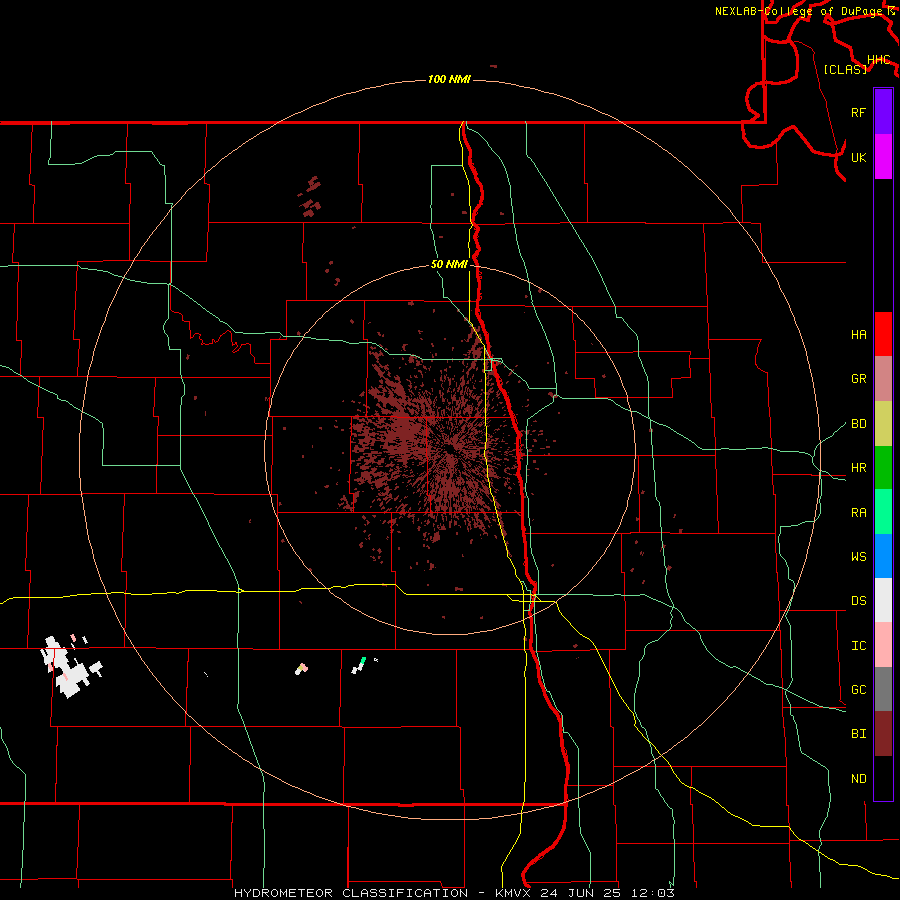Viewport: 900px width, 900px height.
Task: Click the white DS legend swatch
Action: pyautogui.click(x=883, y=600)
